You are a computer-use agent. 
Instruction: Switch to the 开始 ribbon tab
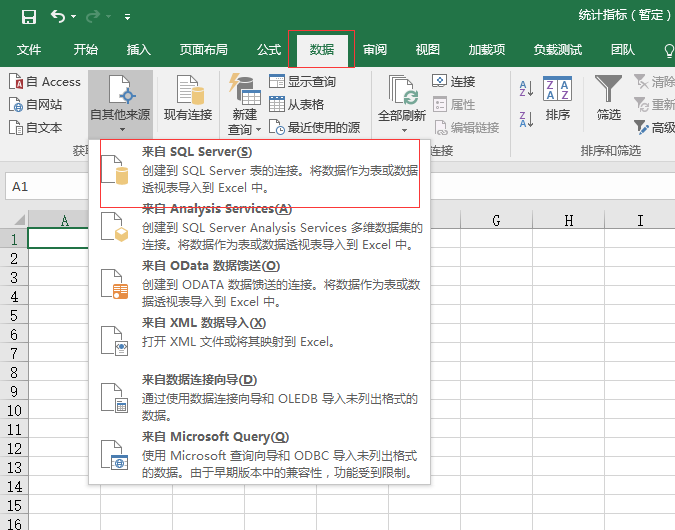pos(86,50)
